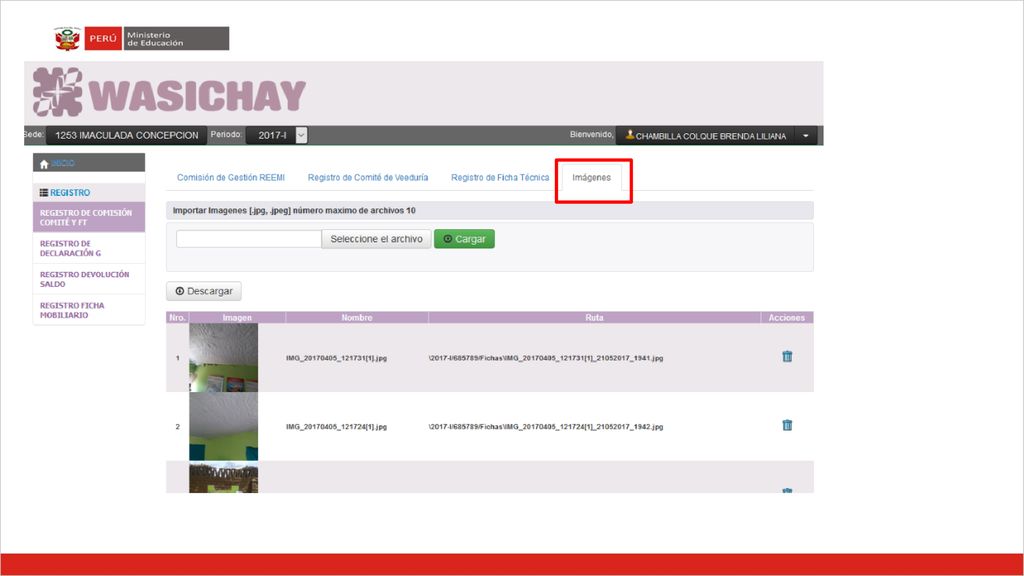Click the Nombre column header

tap(357, 317)
